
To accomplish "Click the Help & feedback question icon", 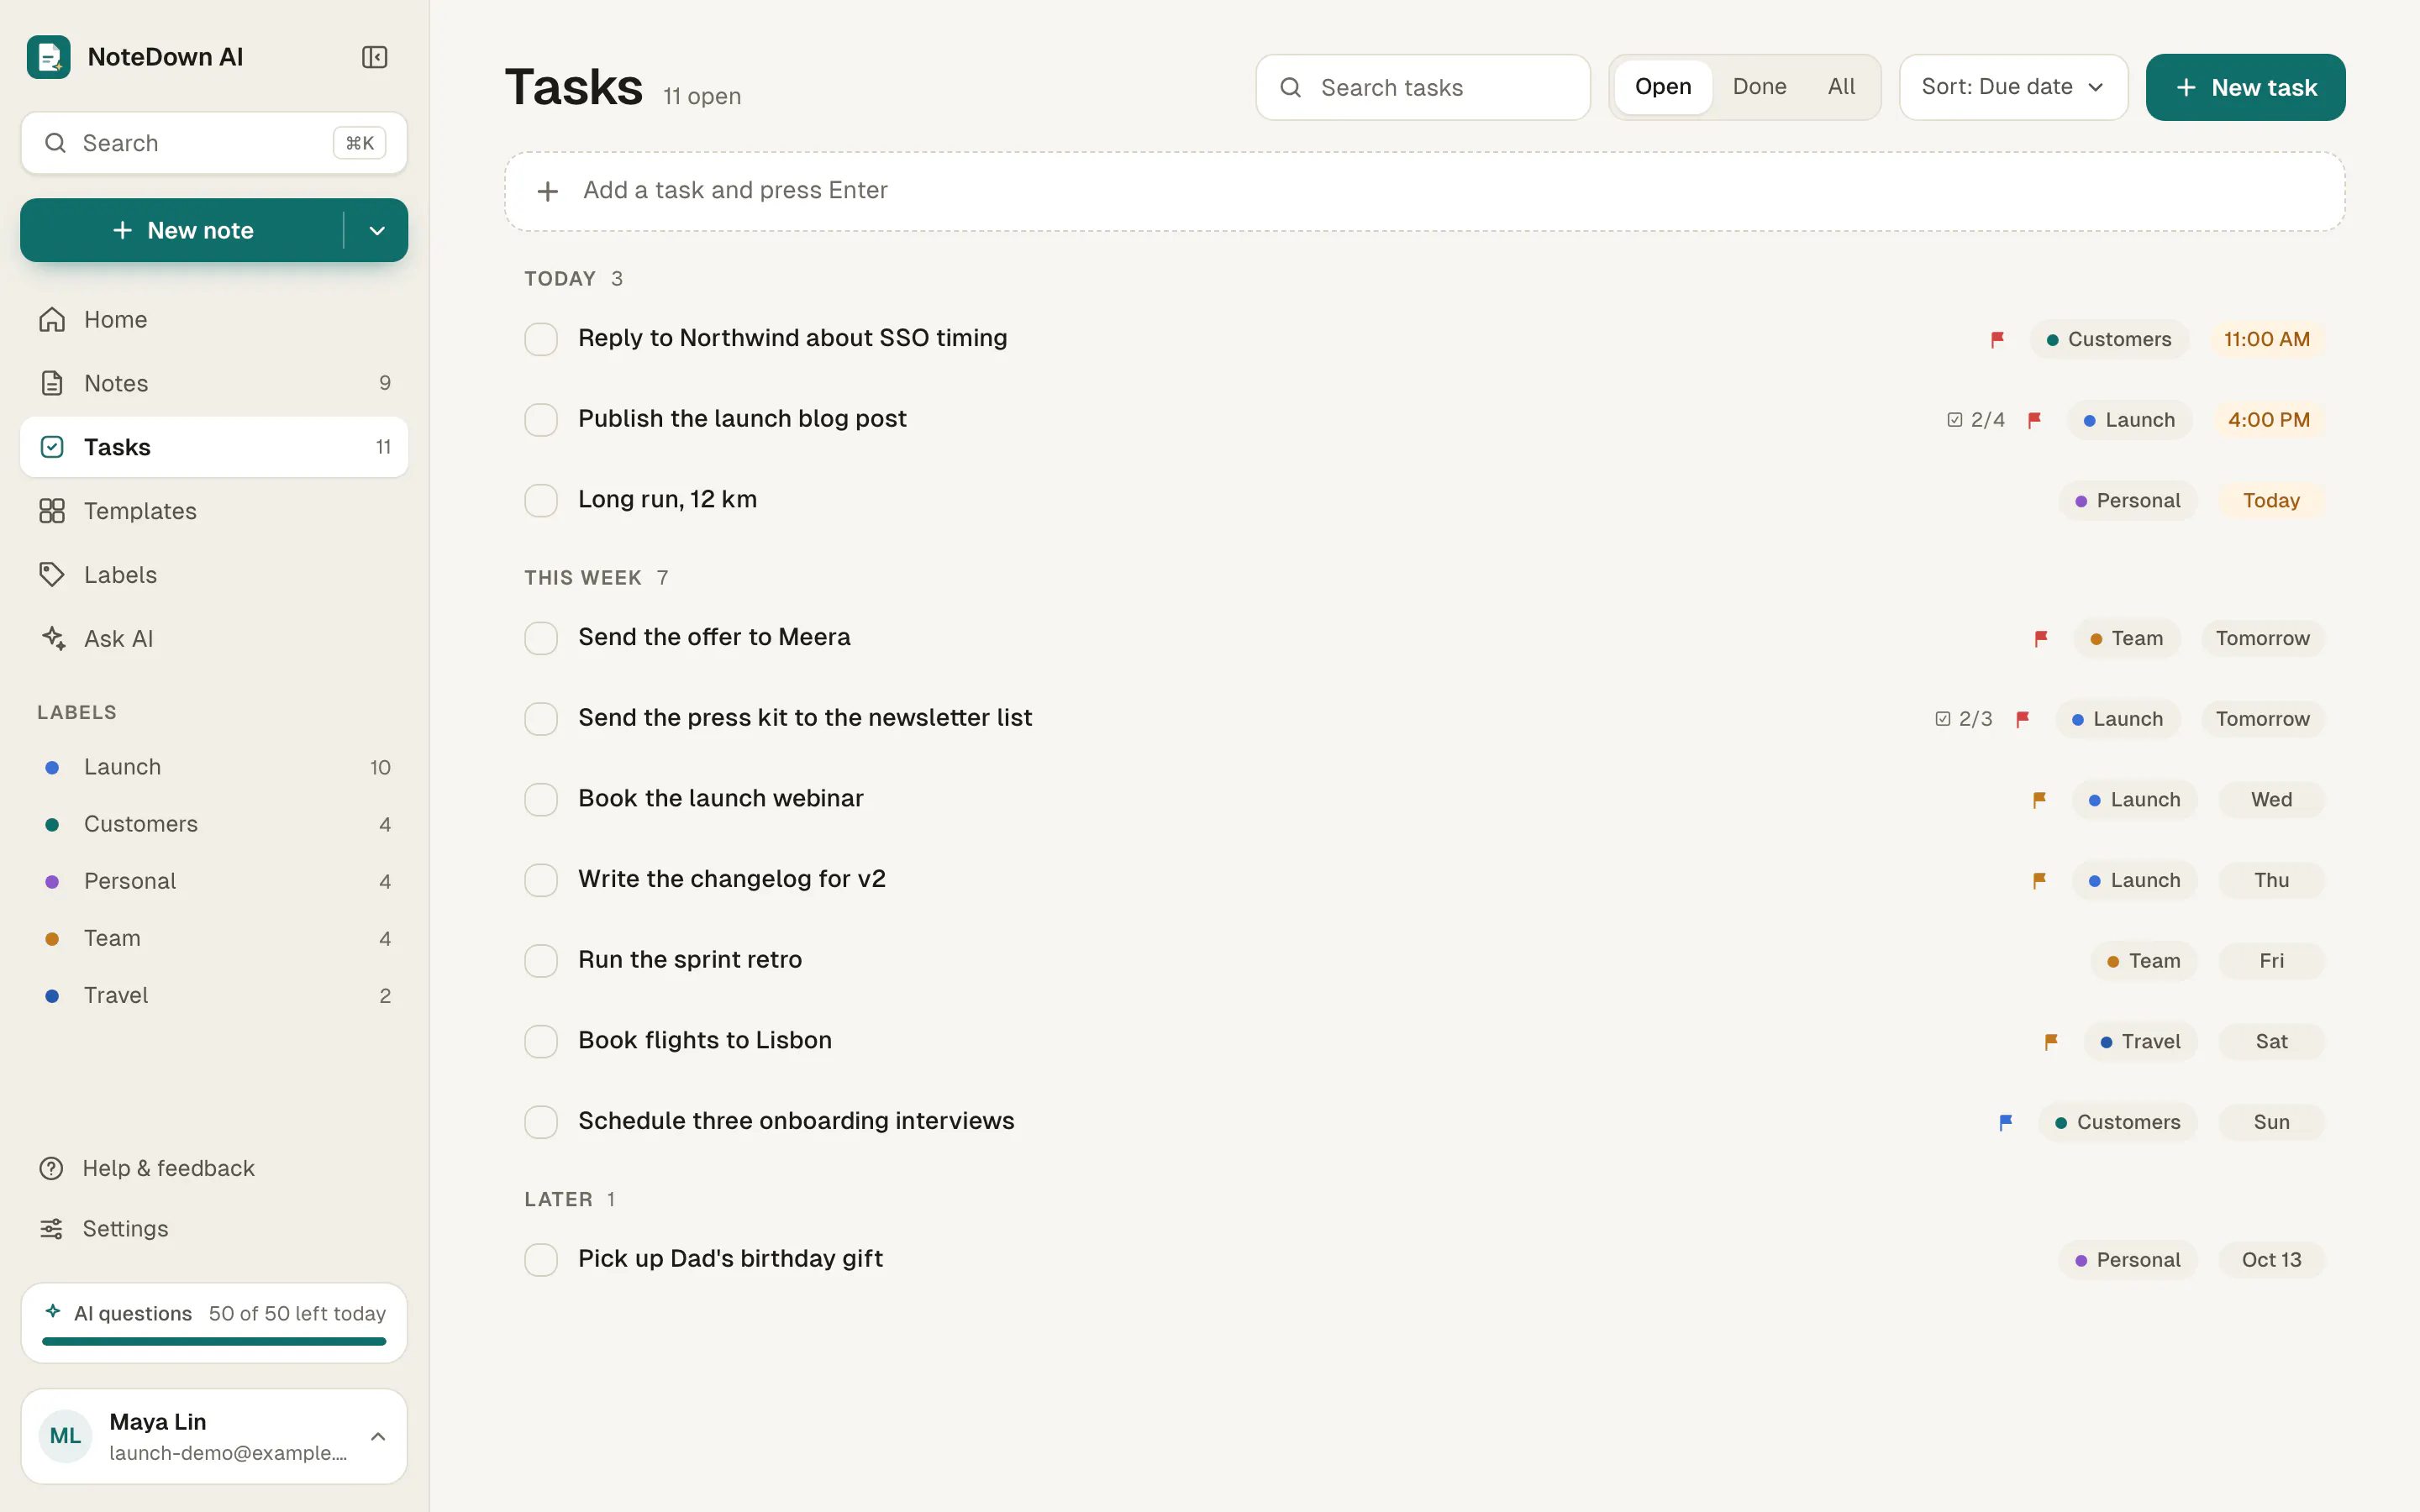I will click(x=51, y=1168).
